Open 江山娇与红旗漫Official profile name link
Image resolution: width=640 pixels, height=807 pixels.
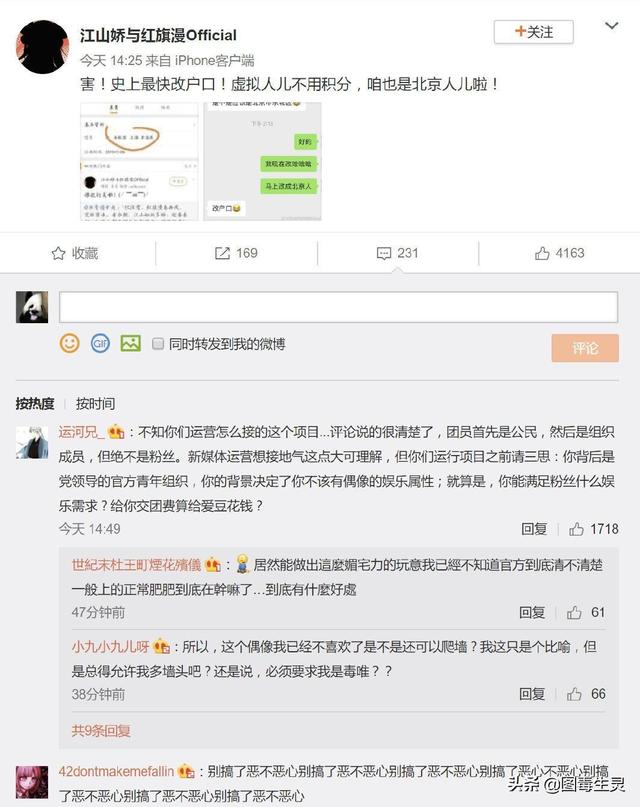(158, 35)
